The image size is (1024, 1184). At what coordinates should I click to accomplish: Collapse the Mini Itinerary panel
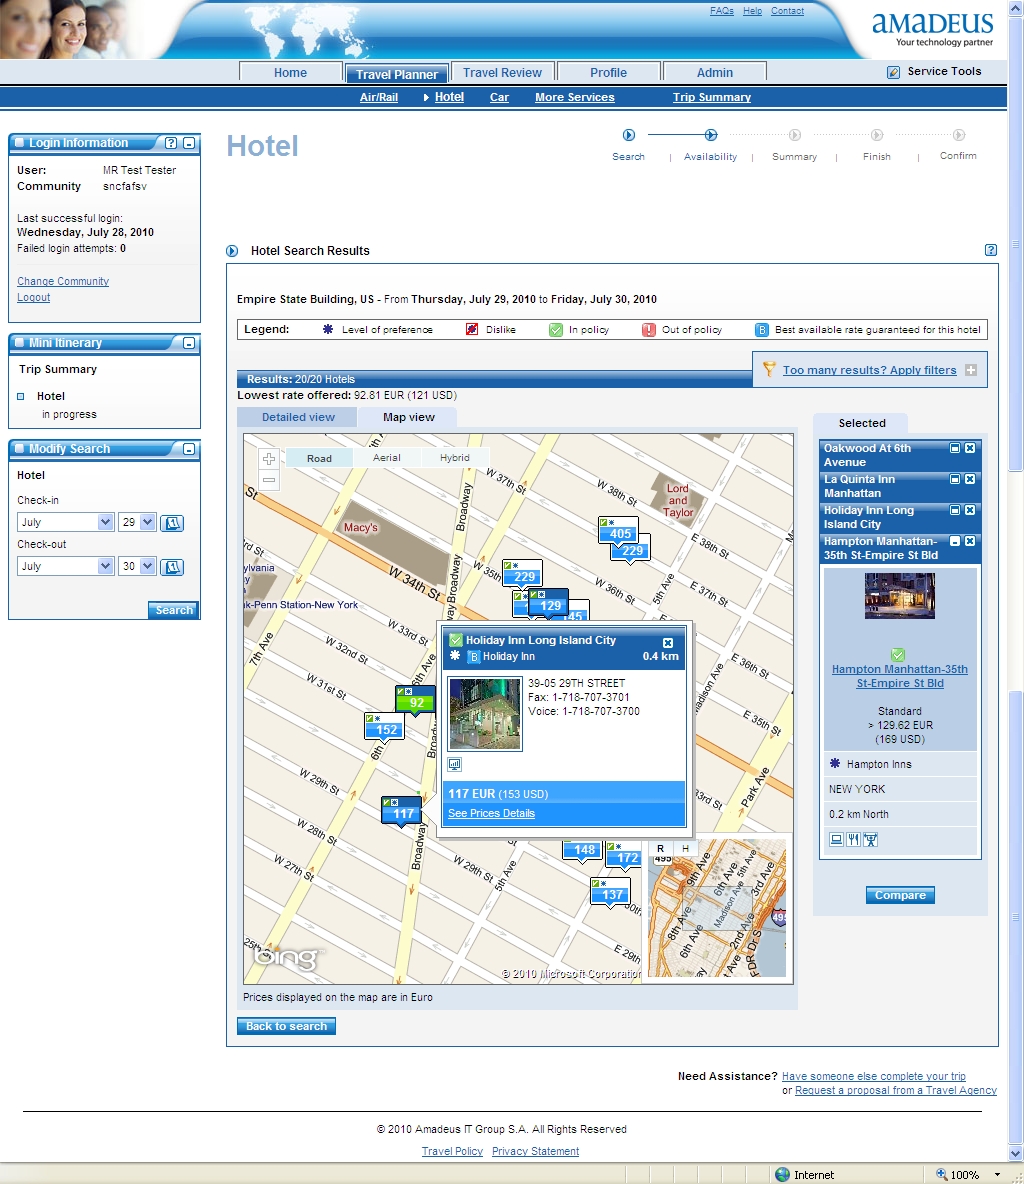pyautogui.click(x=189, y=343)
